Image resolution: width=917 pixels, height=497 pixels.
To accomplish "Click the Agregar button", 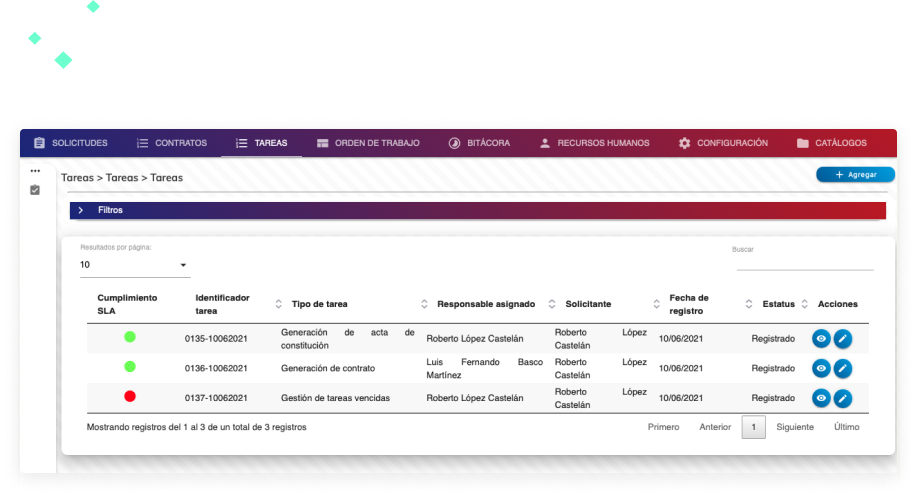I will click(855, 175).
